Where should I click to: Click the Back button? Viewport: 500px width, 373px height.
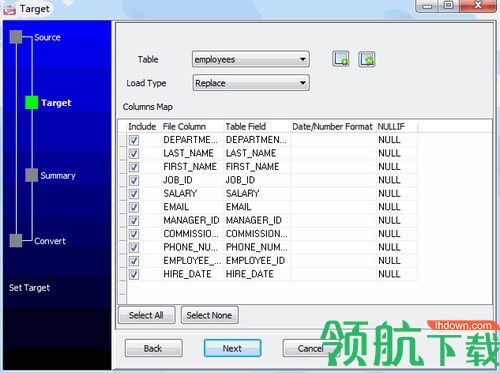(153, 348)
